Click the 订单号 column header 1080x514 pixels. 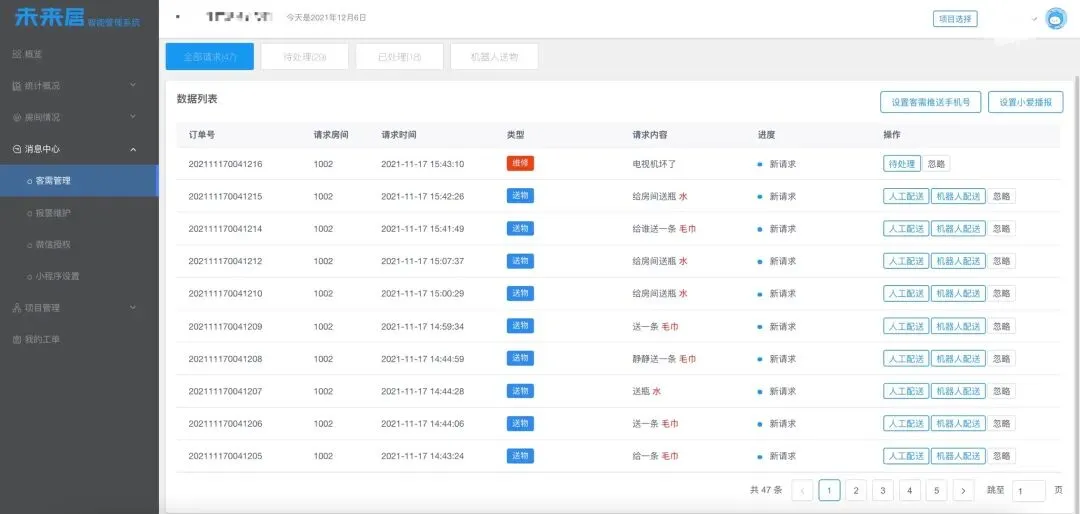202,135
